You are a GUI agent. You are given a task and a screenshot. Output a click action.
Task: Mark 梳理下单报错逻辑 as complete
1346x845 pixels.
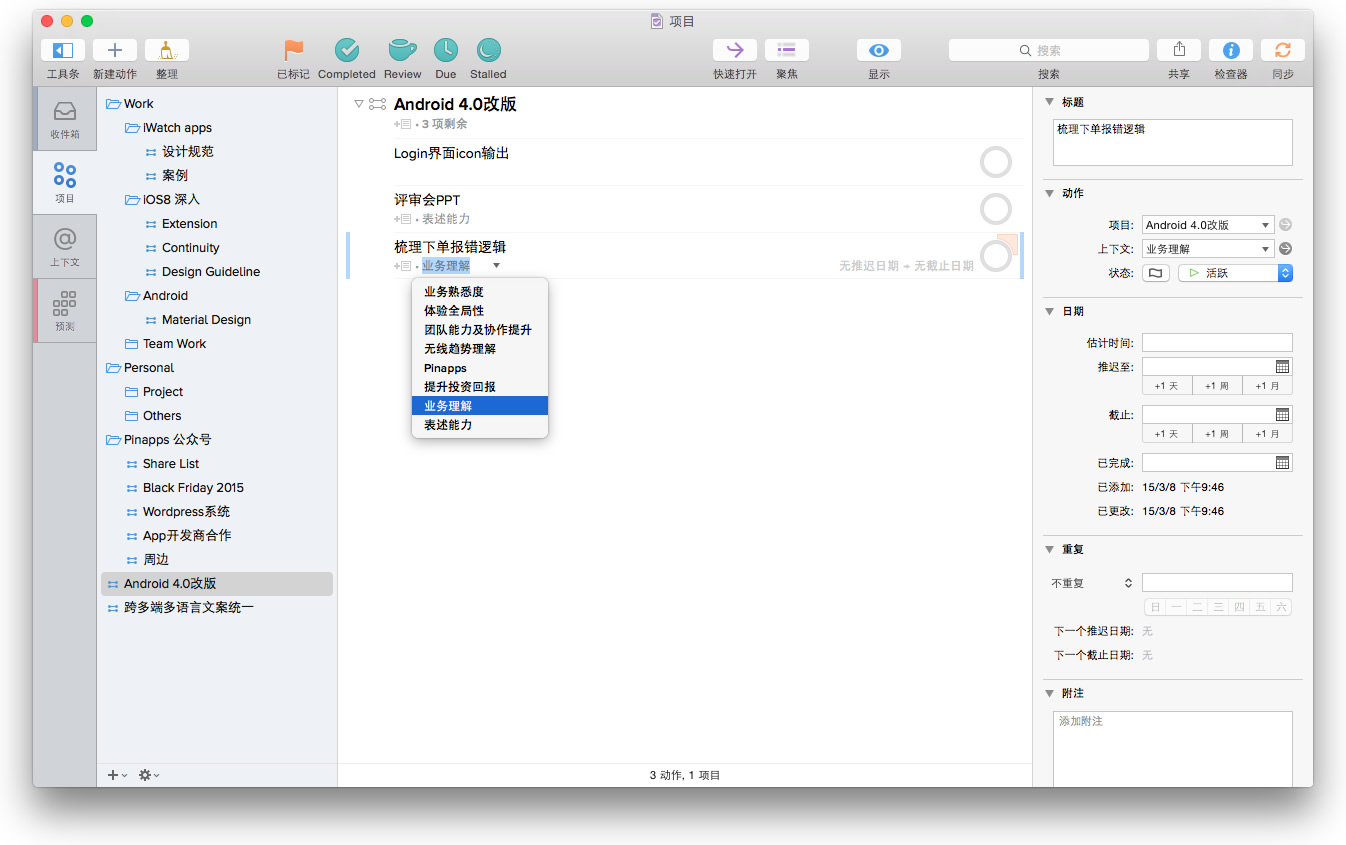996,256
